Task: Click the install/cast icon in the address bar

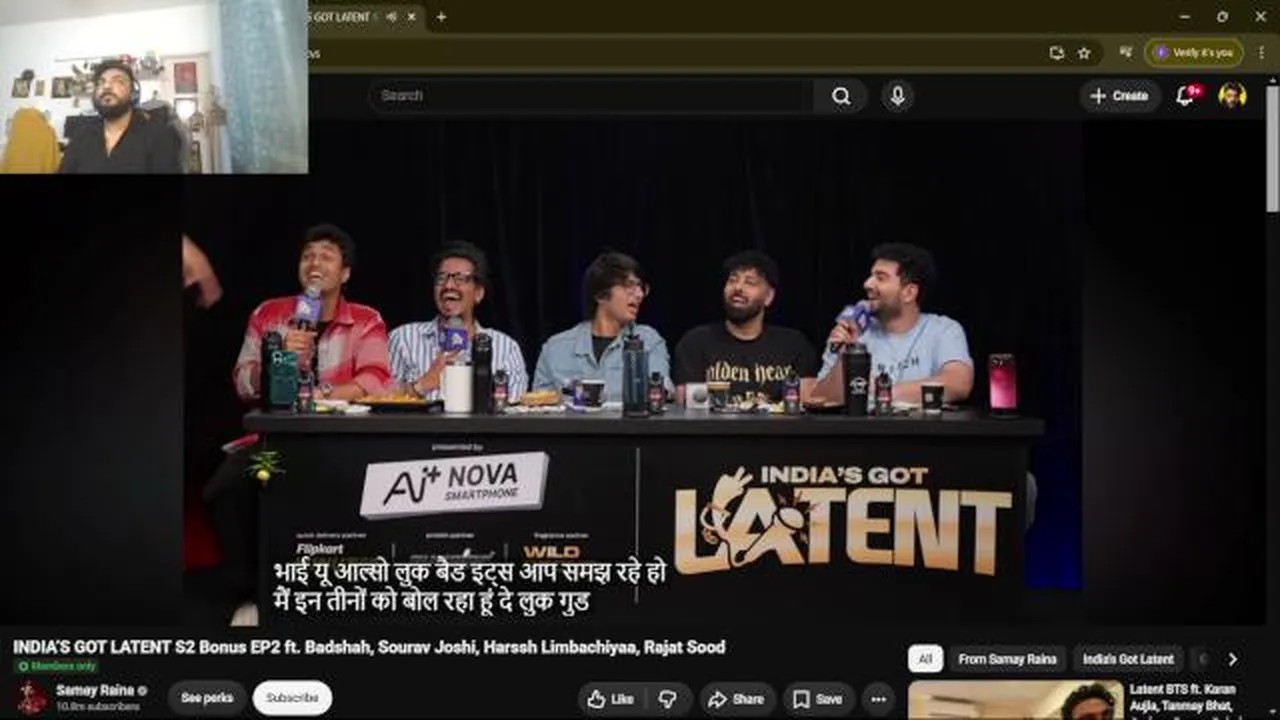Action: tap(1057, 53)
